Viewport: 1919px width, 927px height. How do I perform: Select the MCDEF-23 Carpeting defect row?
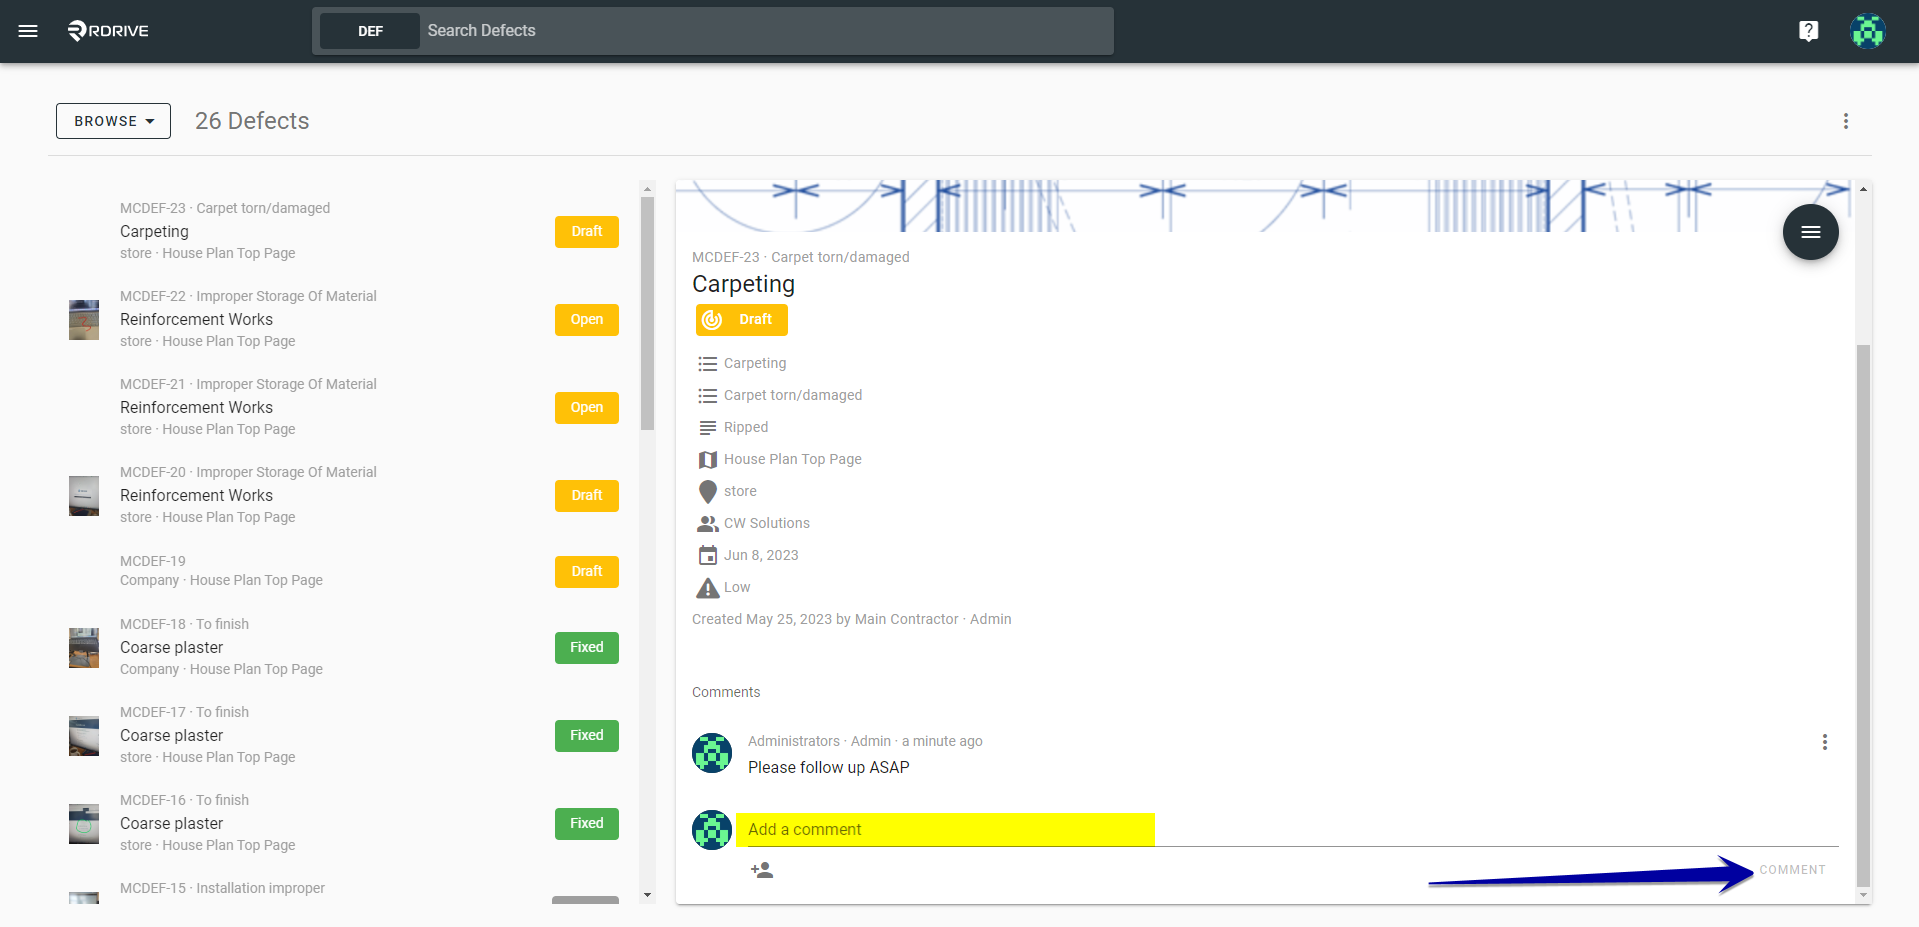tap(343, 231)
